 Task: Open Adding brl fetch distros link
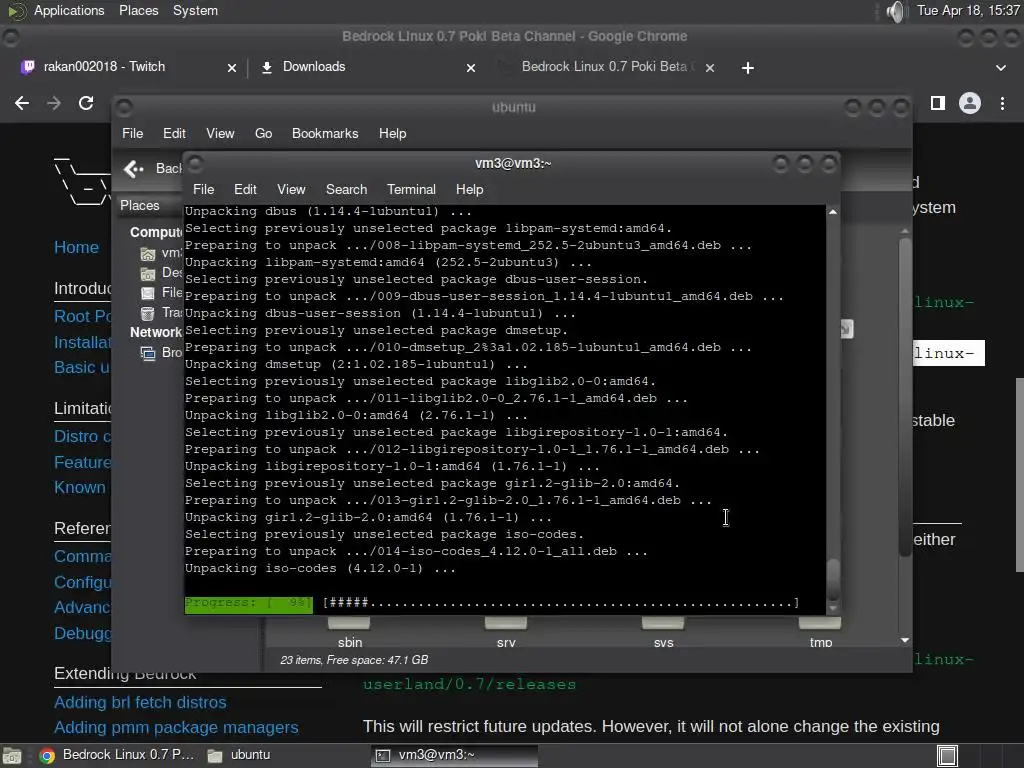[140, 702]
